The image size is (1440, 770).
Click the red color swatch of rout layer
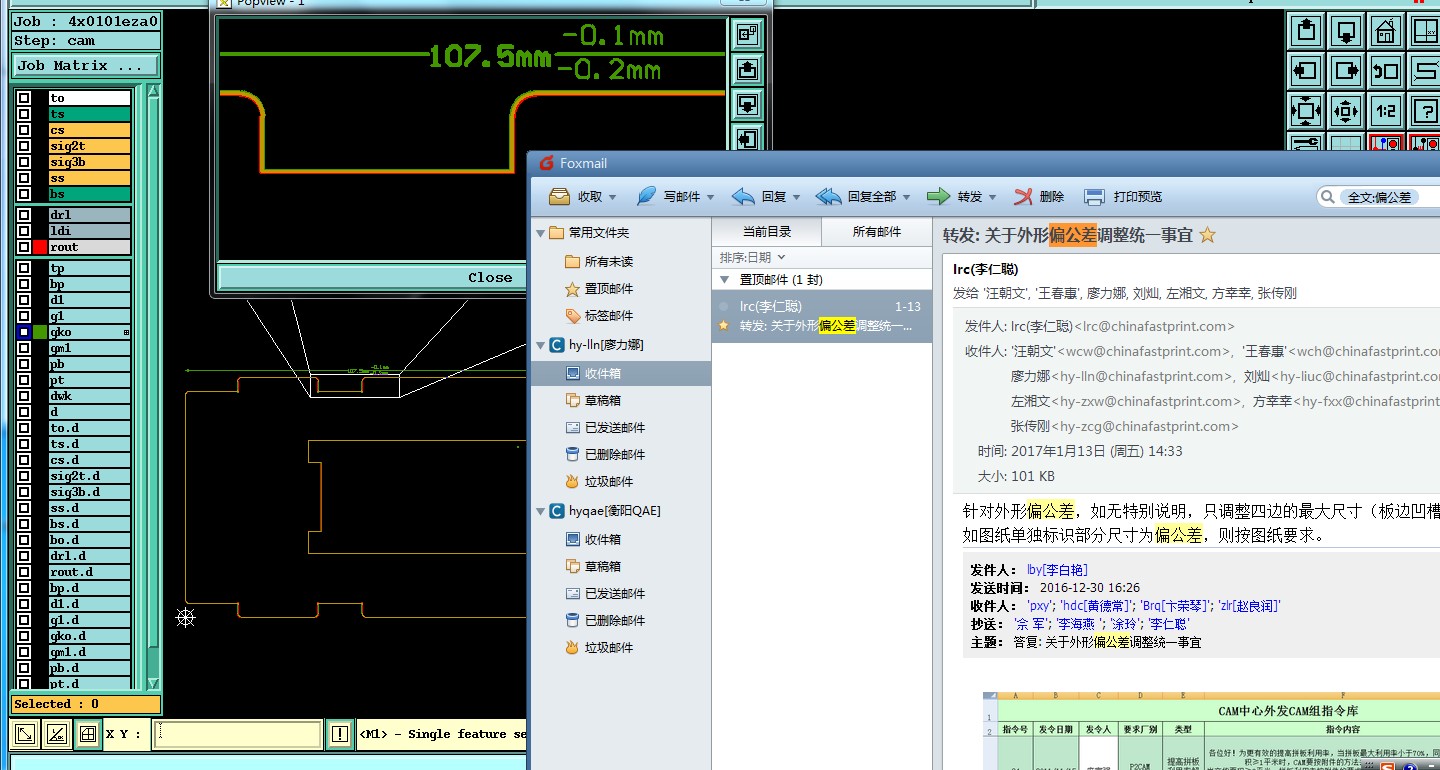tap(40, 247)
